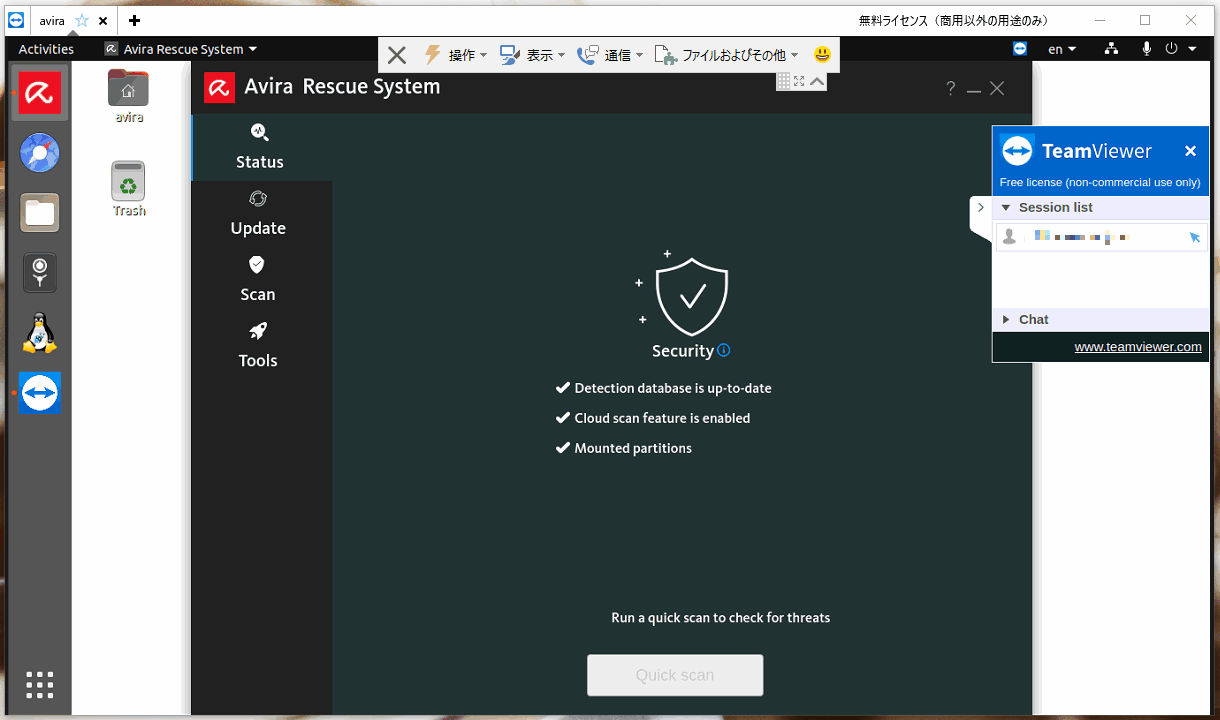Open the Status section in Avira sidebar

(x=260, y=147)
